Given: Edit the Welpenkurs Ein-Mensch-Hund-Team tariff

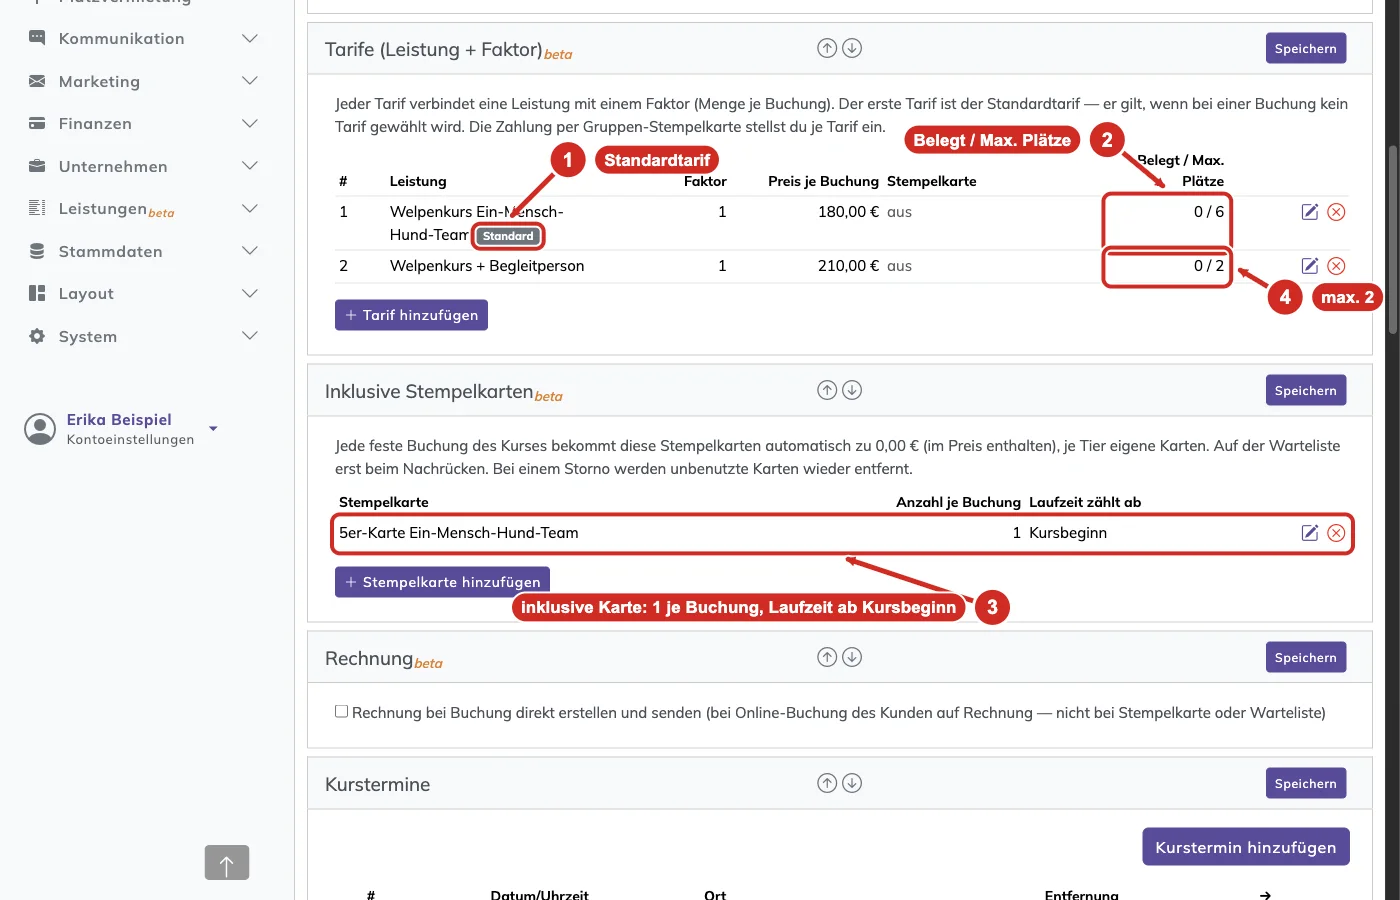Looking at the screenshot, I should pyautogui.click(x=1310, y=212).
